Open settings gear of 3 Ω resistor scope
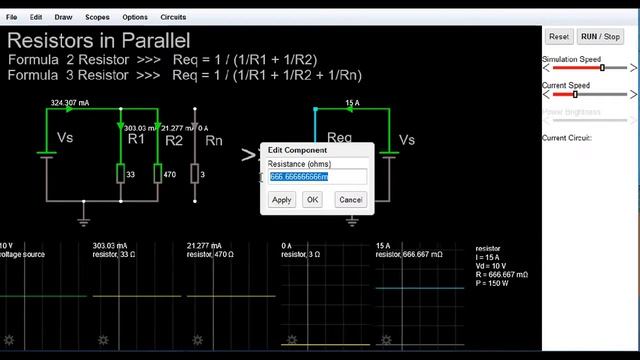The image size is (640, 360). pyautogui.click(x=292, y=340)
